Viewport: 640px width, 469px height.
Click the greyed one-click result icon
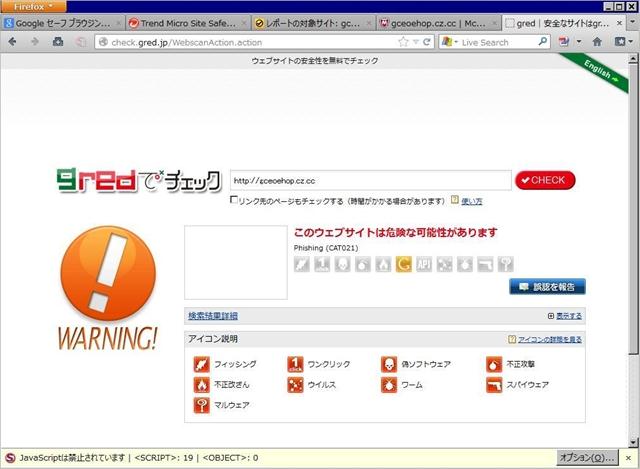(322, 264)
